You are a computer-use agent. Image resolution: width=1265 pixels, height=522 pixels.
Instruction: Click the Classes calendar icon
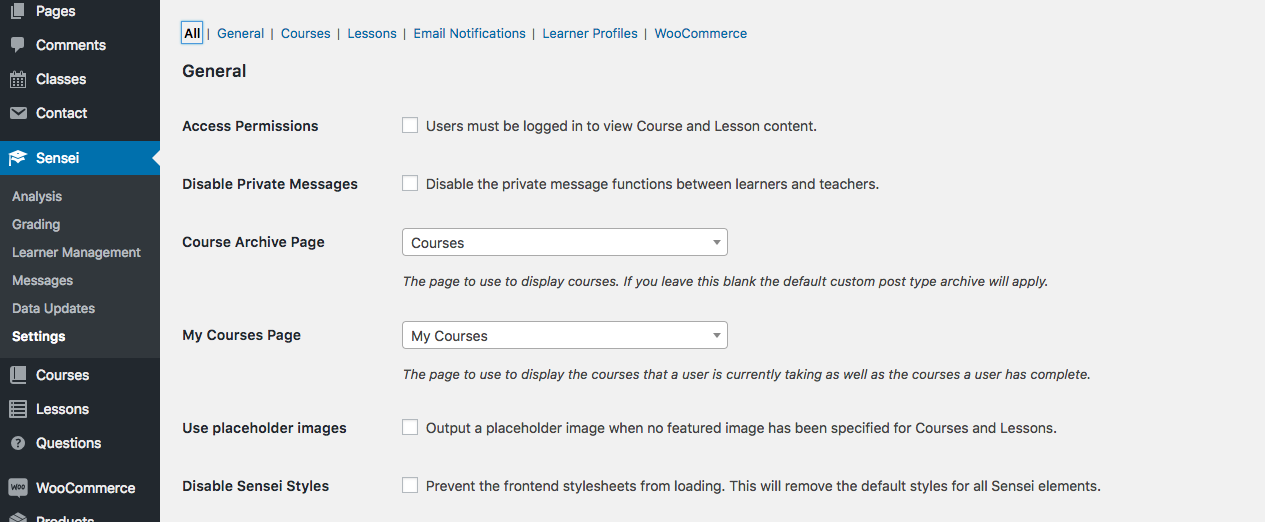point(18,79)
